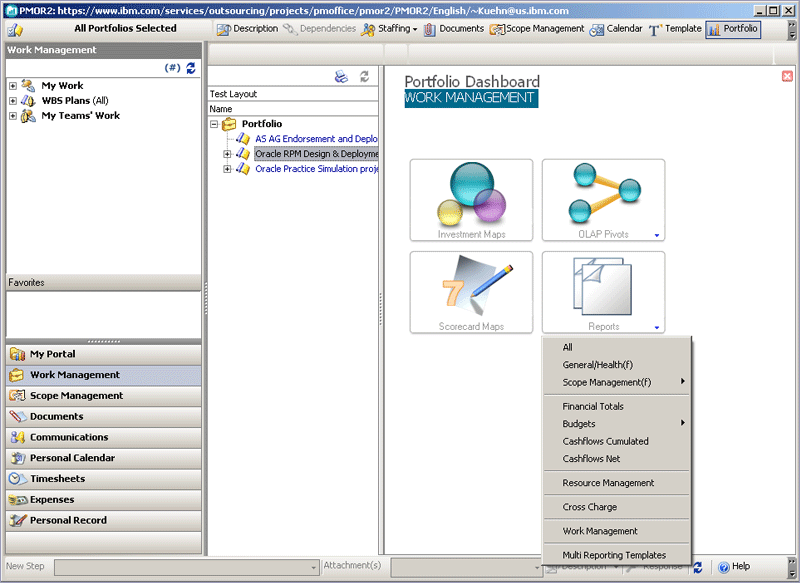This screenshot has width=800, height=583.
Task: Click the refresh icon next to Help
Action: pos(698,567)
